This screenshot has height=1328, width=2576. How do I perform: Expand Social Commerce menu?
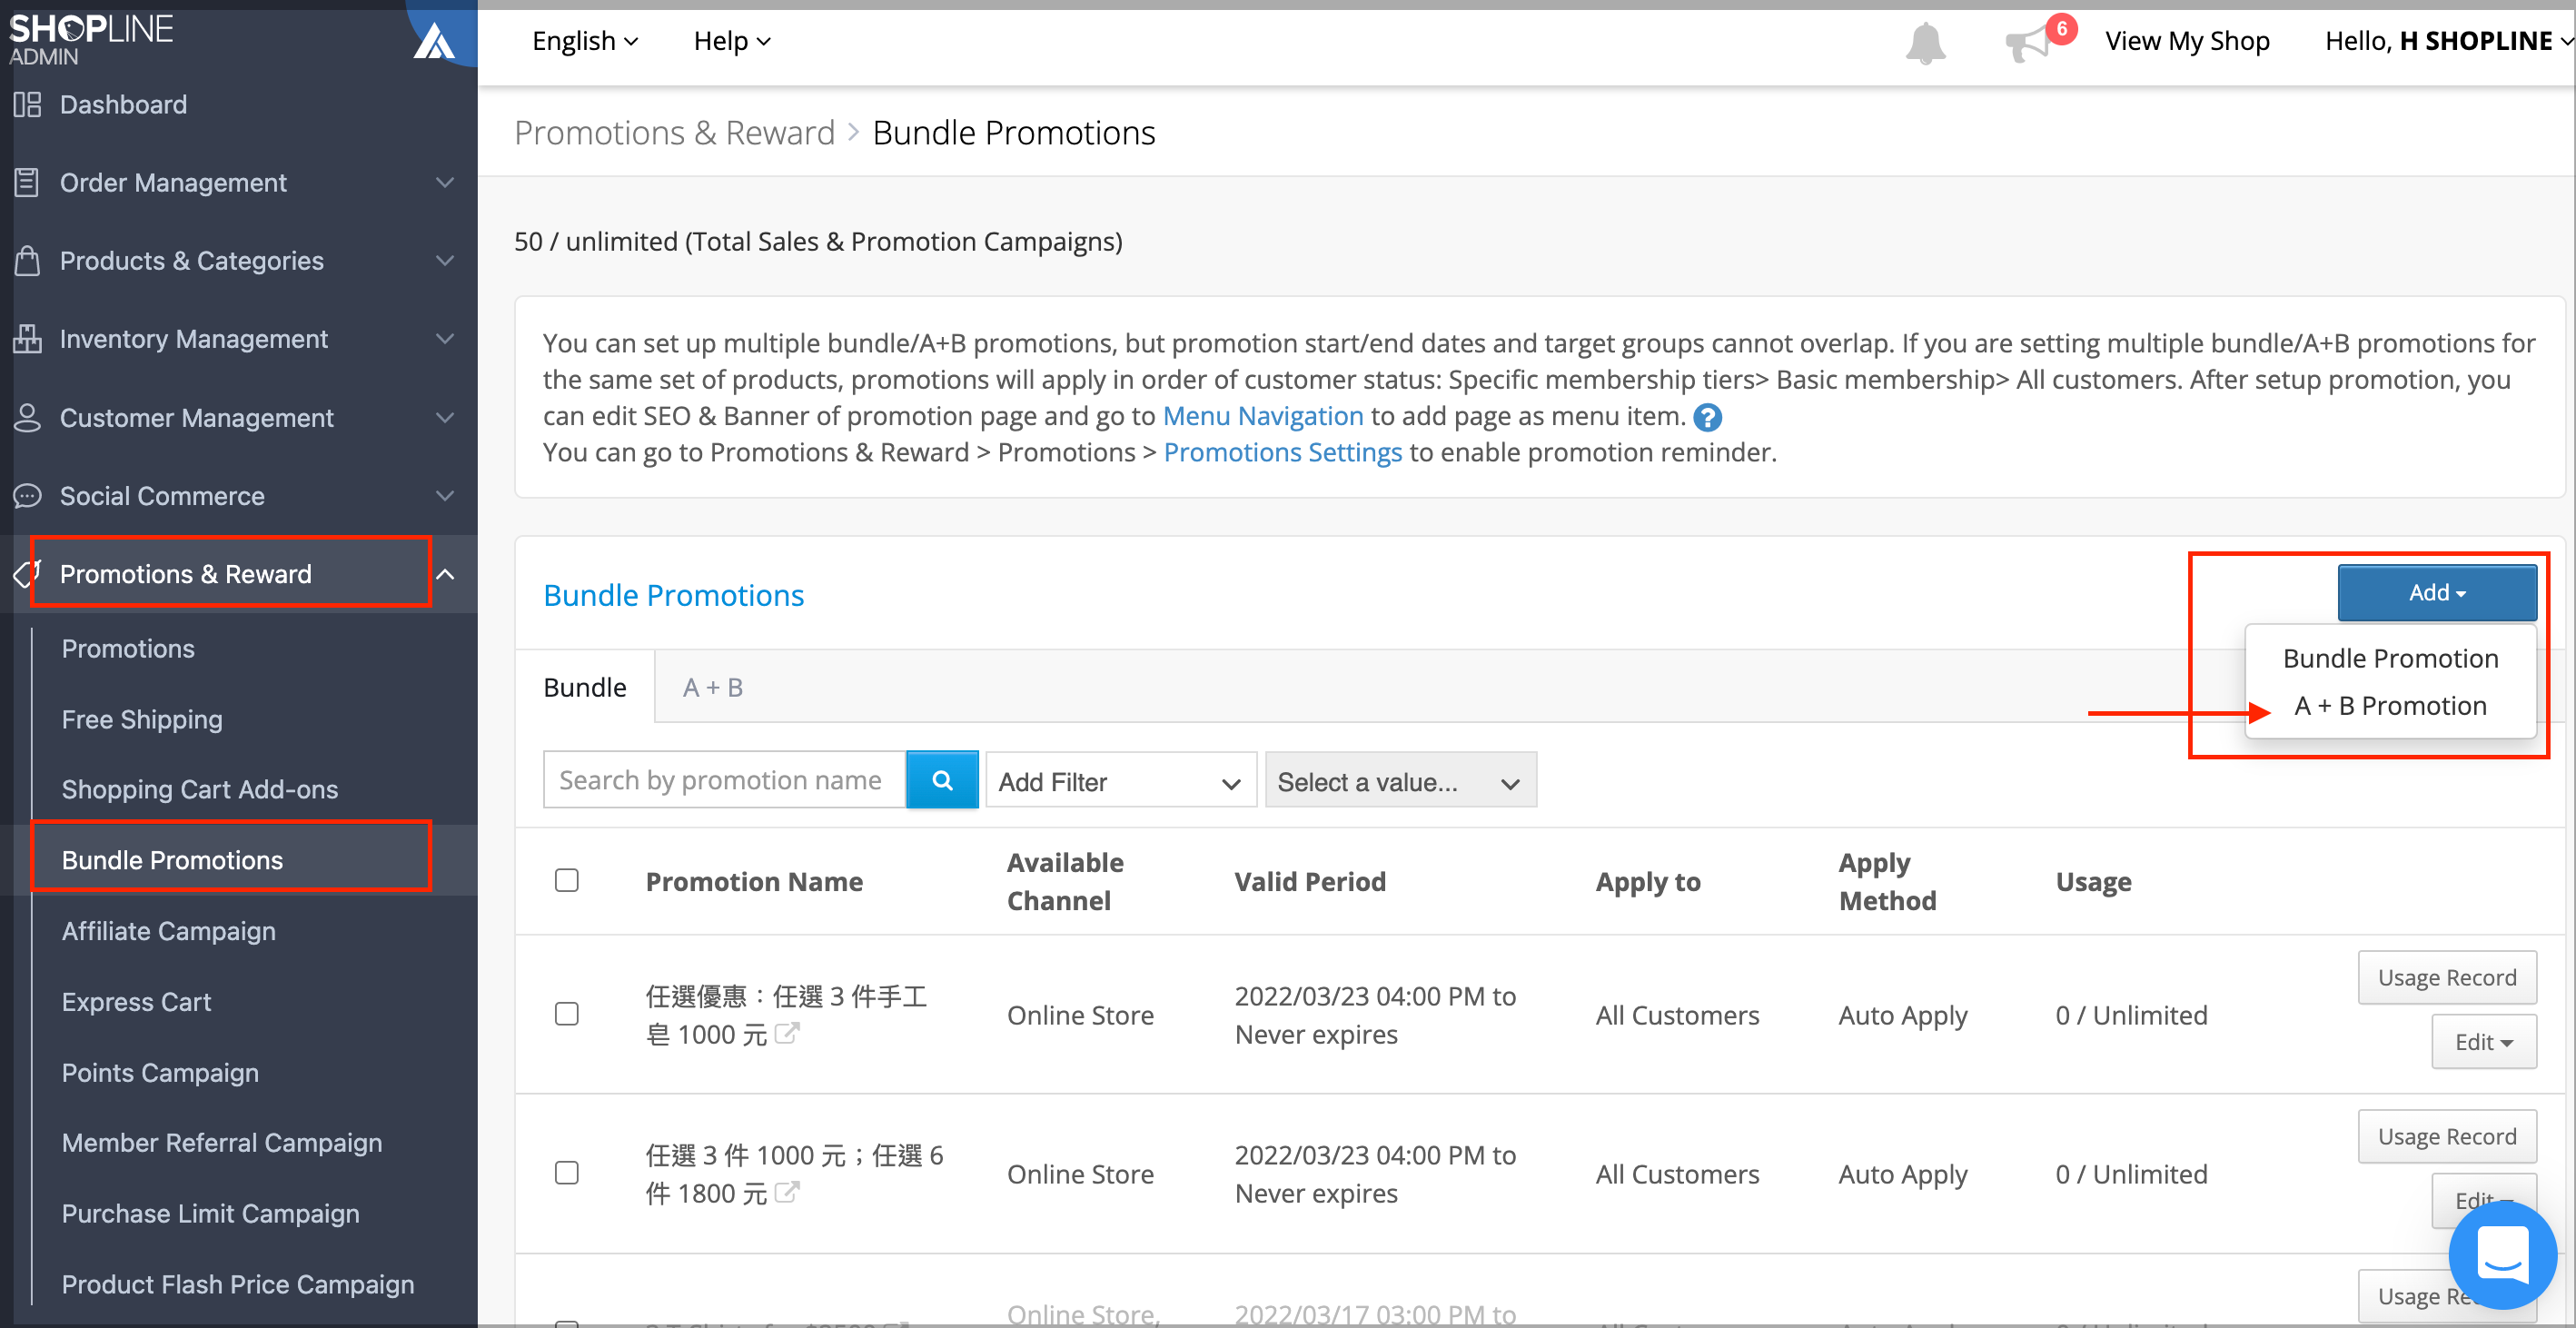pos(445,496)
